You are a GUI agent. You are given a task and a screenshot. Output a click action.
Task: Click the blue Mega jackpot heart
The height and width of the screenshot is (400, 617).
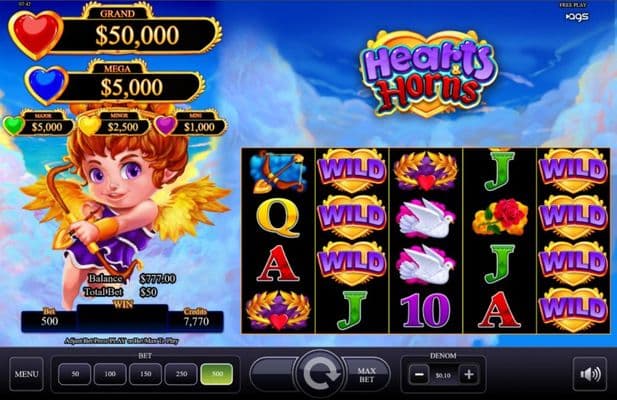pyautogui.click(x=46, y=86)
